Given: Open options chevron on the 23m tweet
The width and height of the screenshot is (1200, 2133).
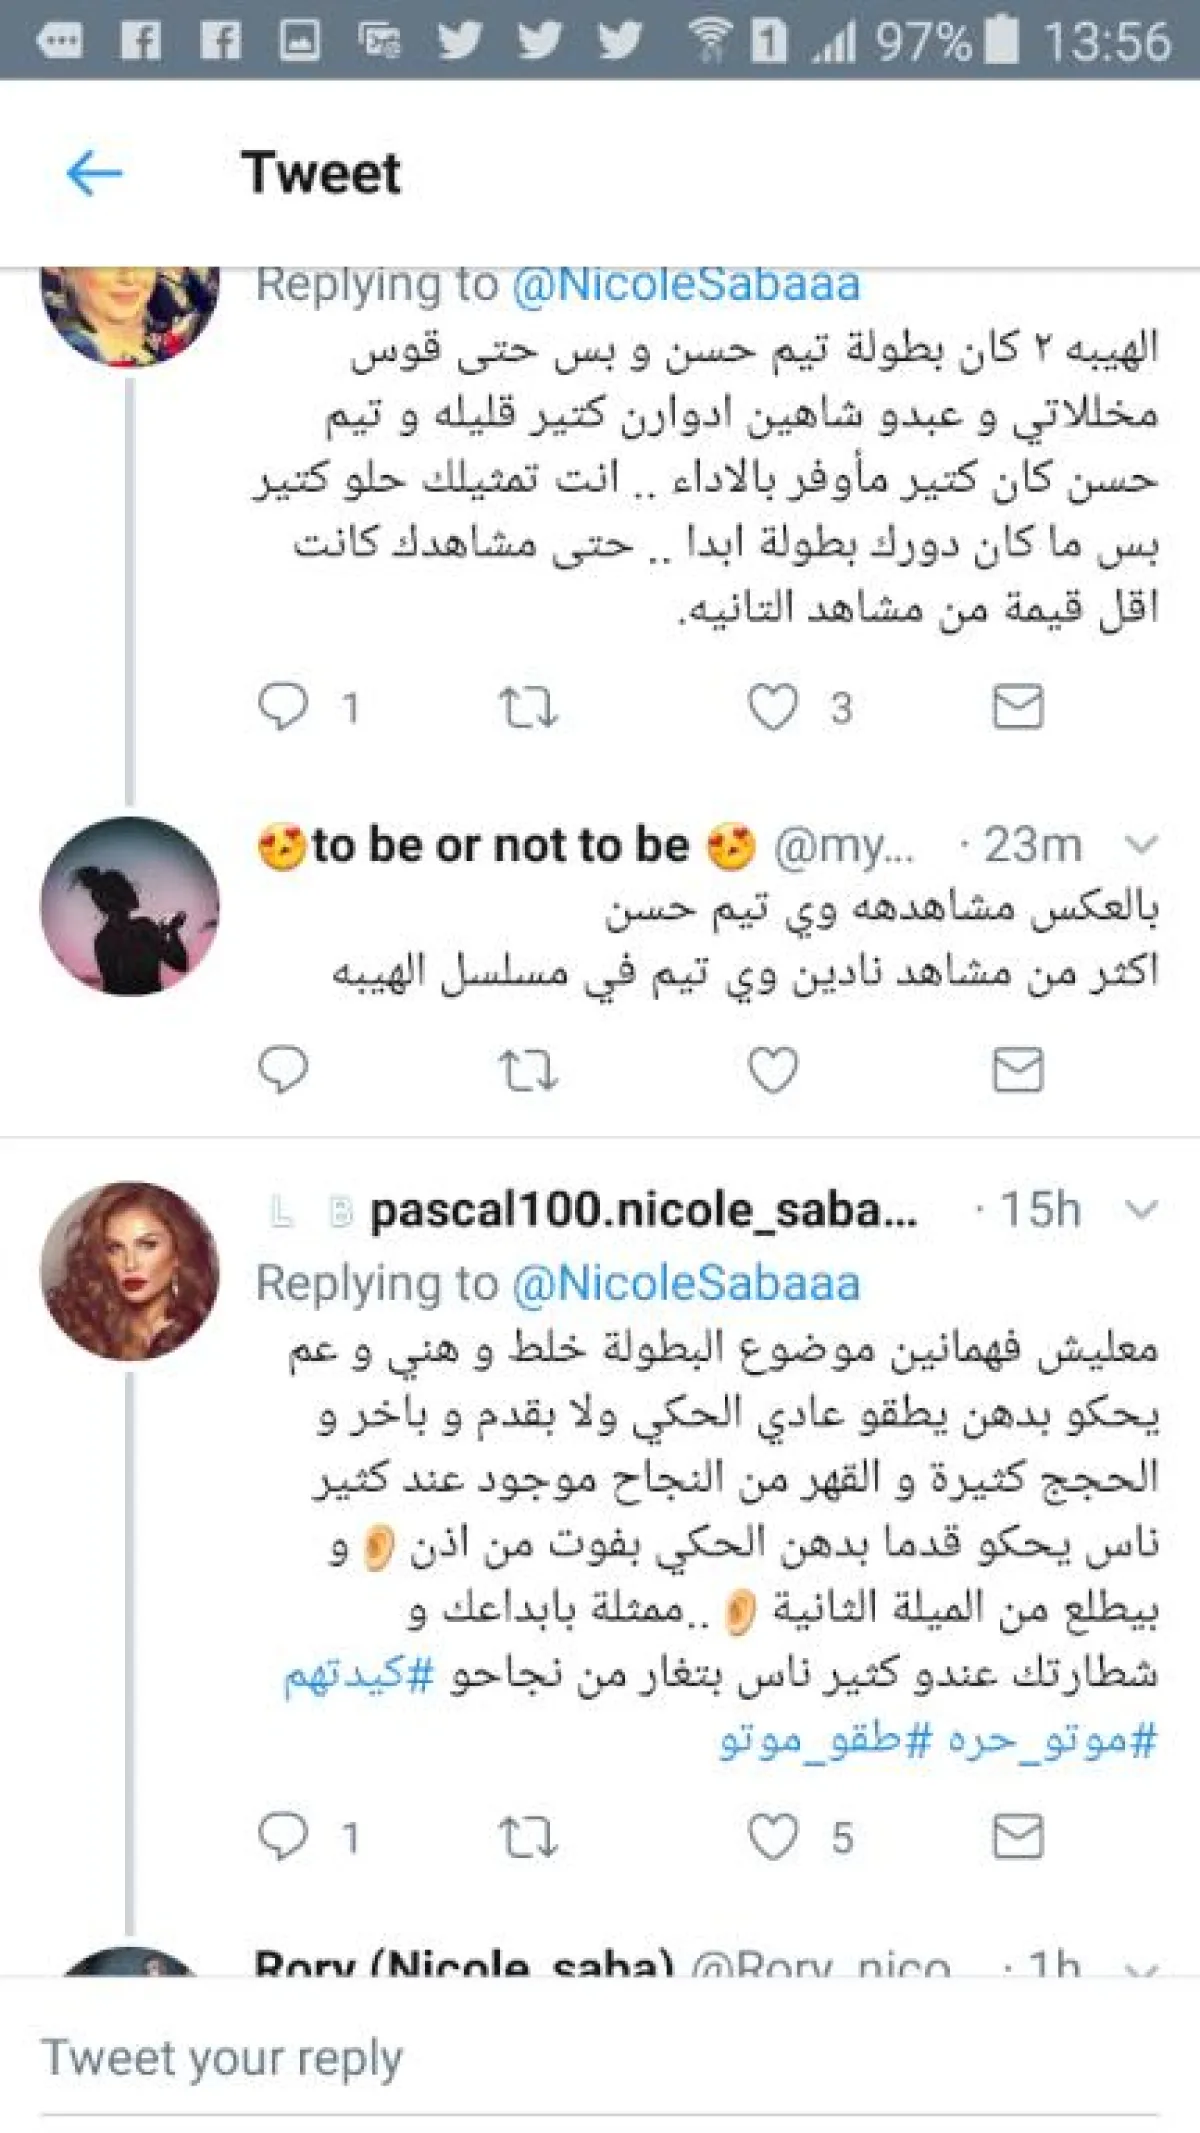Looking at the screenshot, I should coord(1140,845).
